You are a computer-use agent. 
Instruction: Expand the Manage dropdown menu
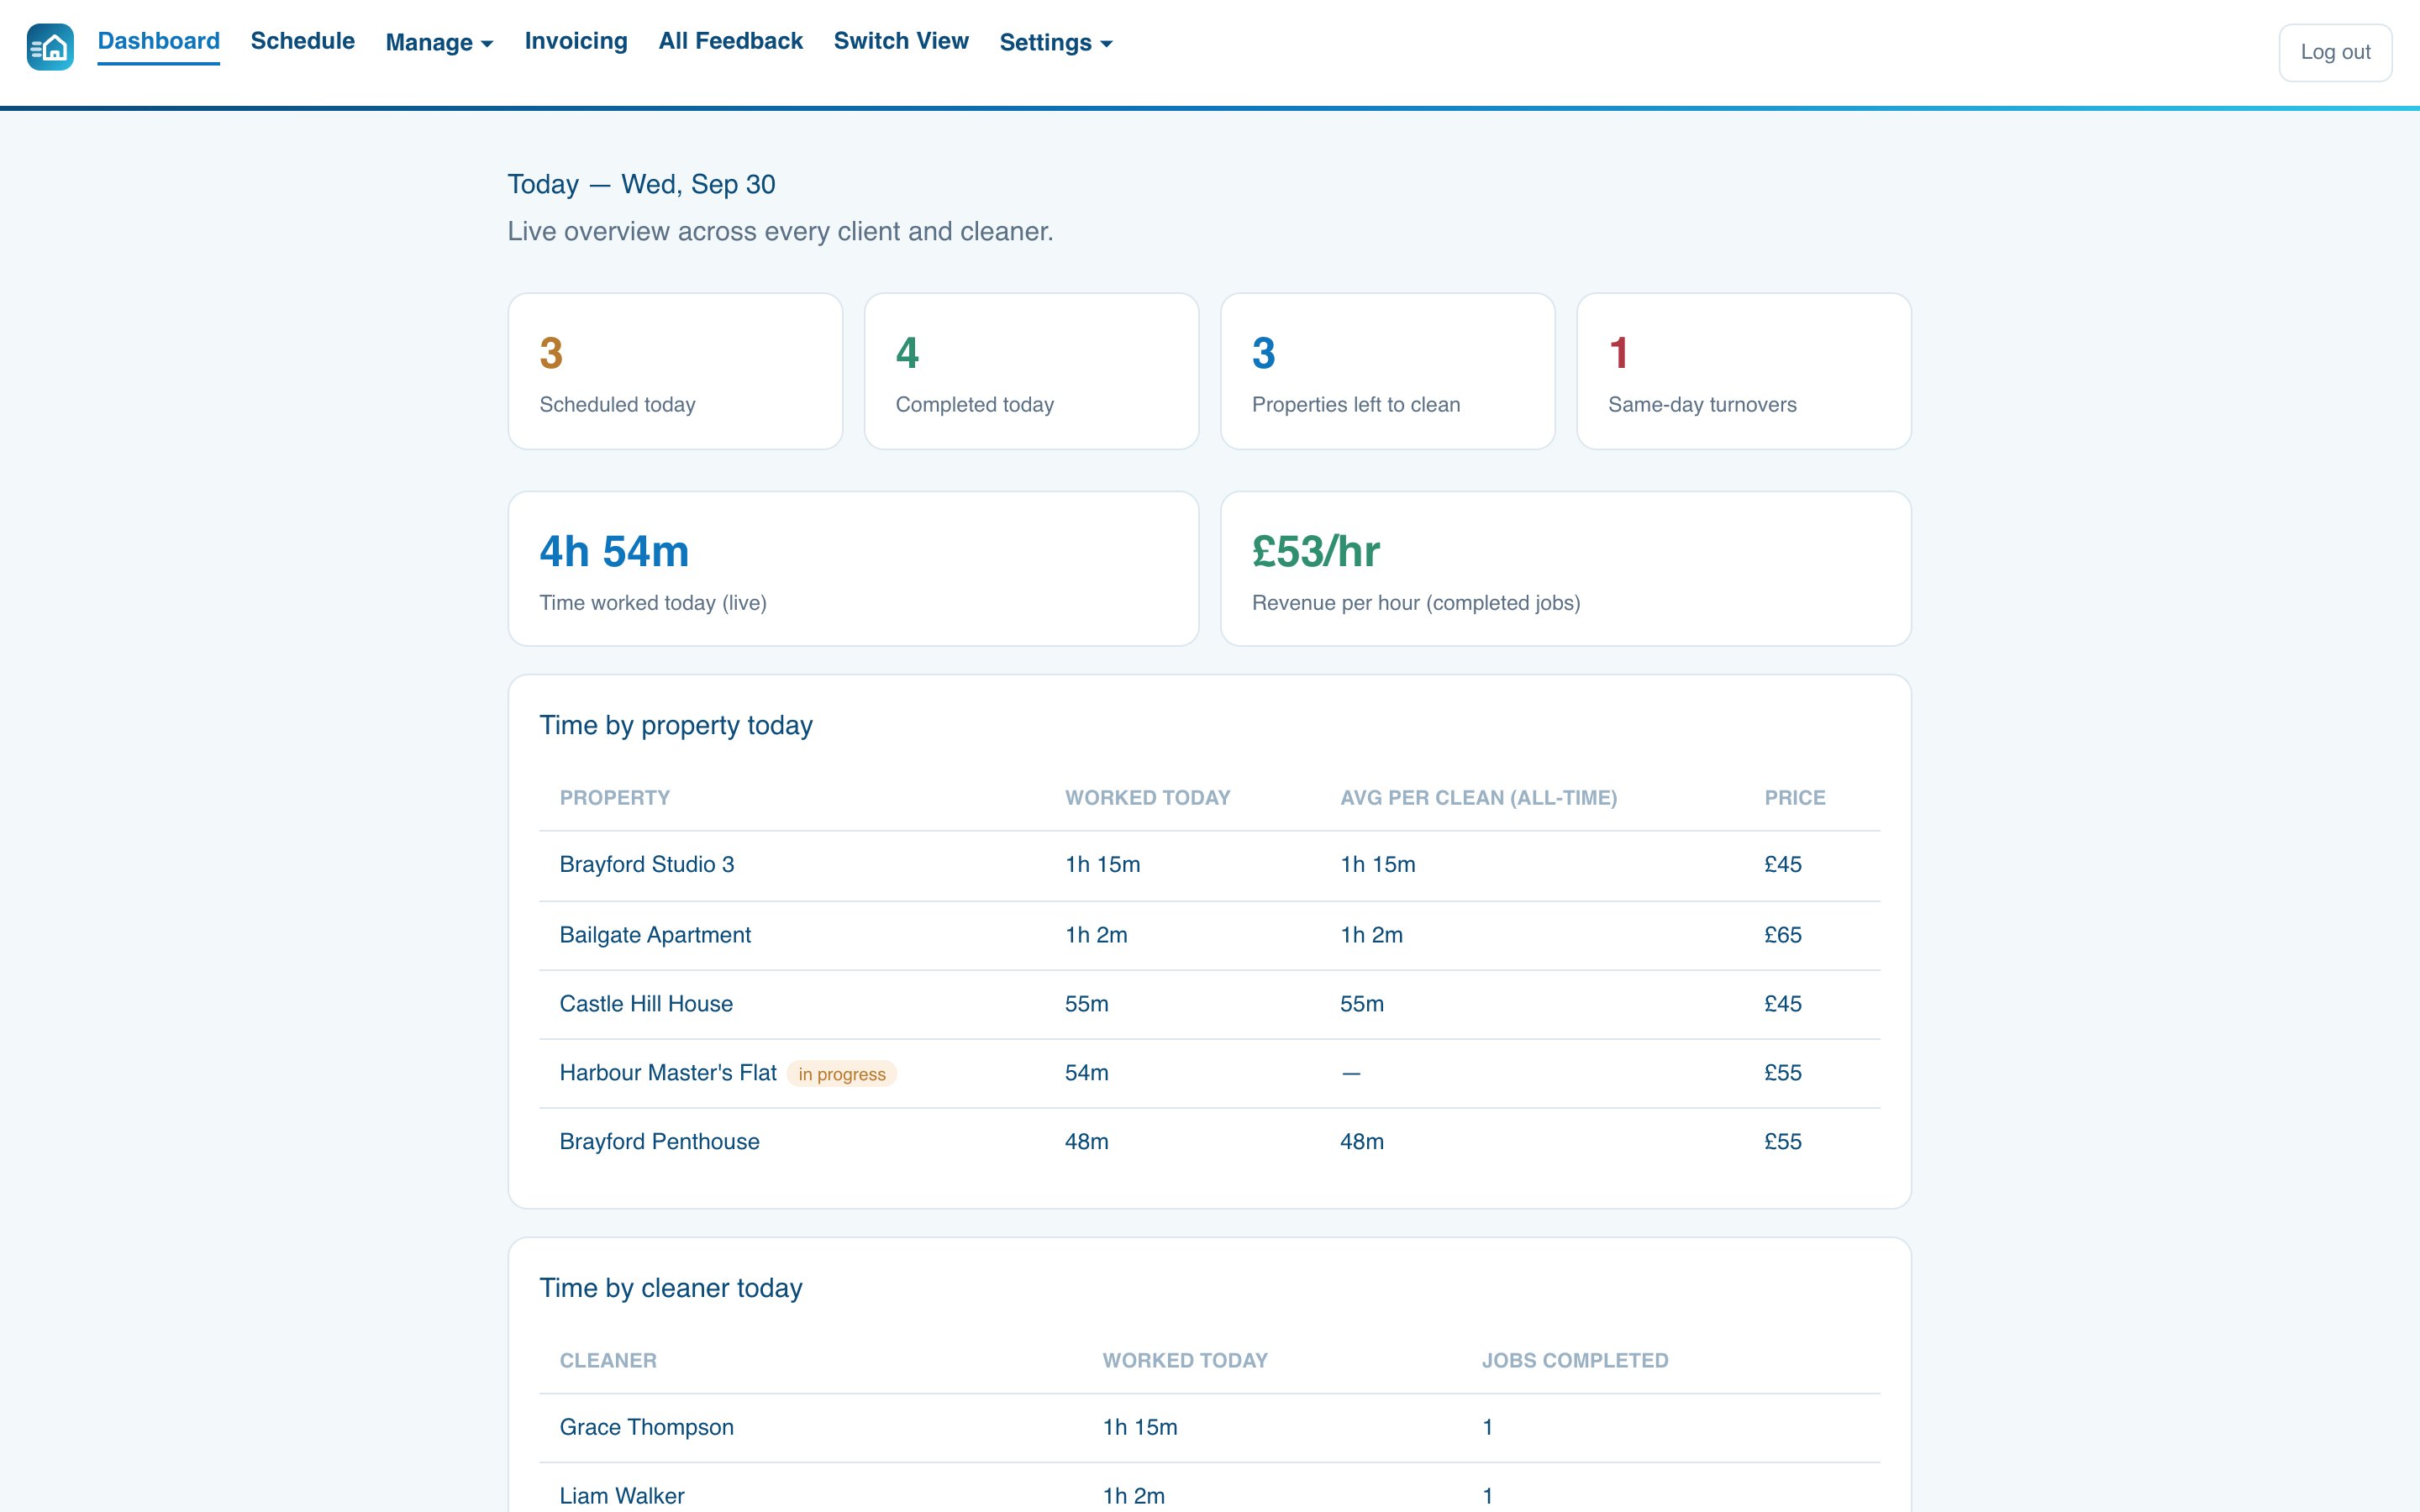click(439, 42)
